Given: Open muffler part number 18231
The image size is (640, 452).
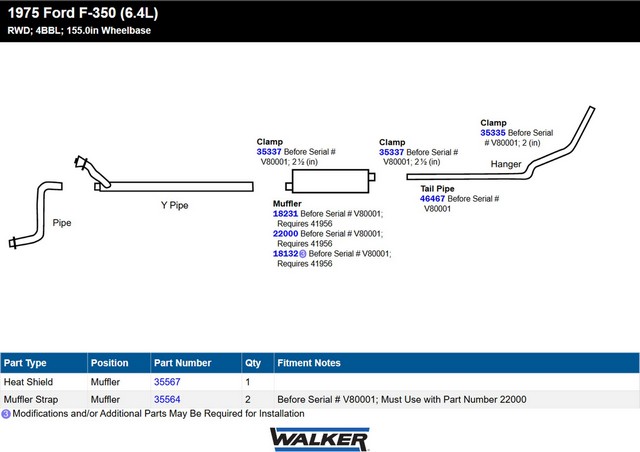Looking at the screenshot, I should (285, 214).
